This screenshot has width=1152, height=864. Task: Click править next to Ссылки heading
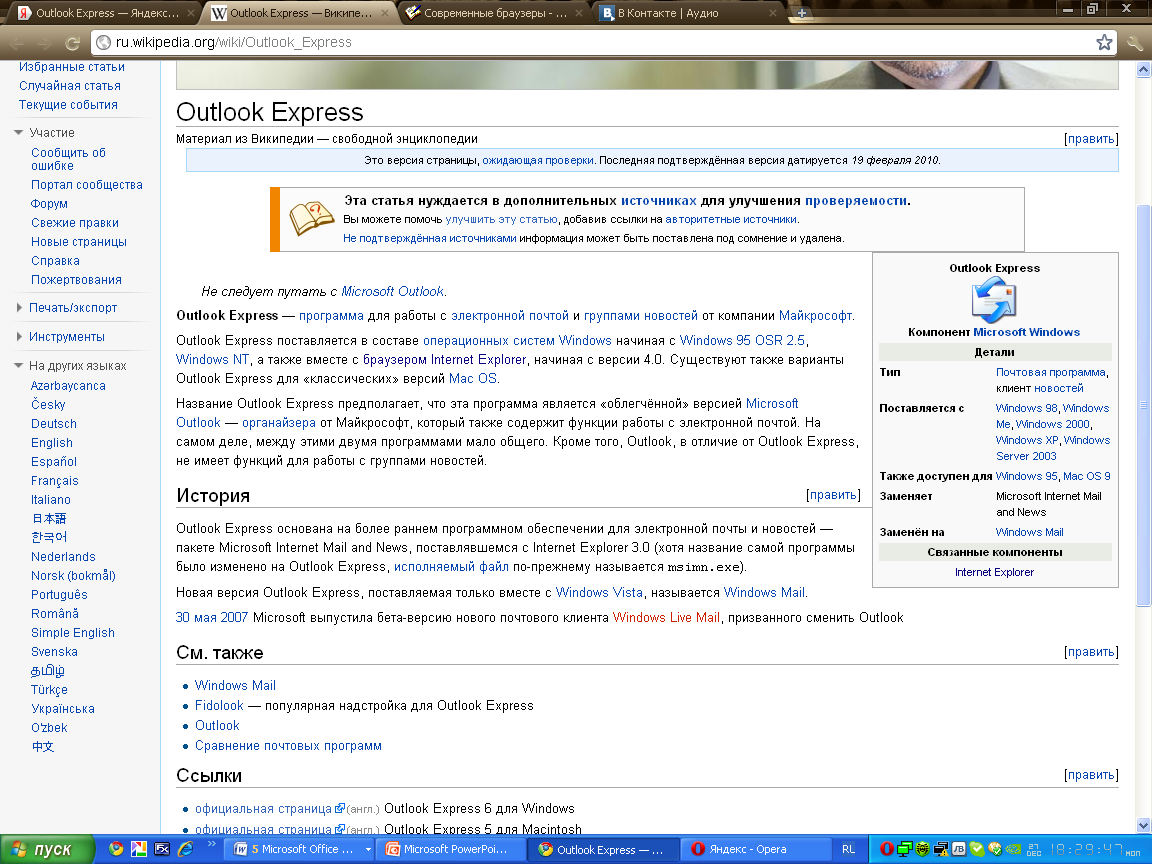click(1091, 775)
